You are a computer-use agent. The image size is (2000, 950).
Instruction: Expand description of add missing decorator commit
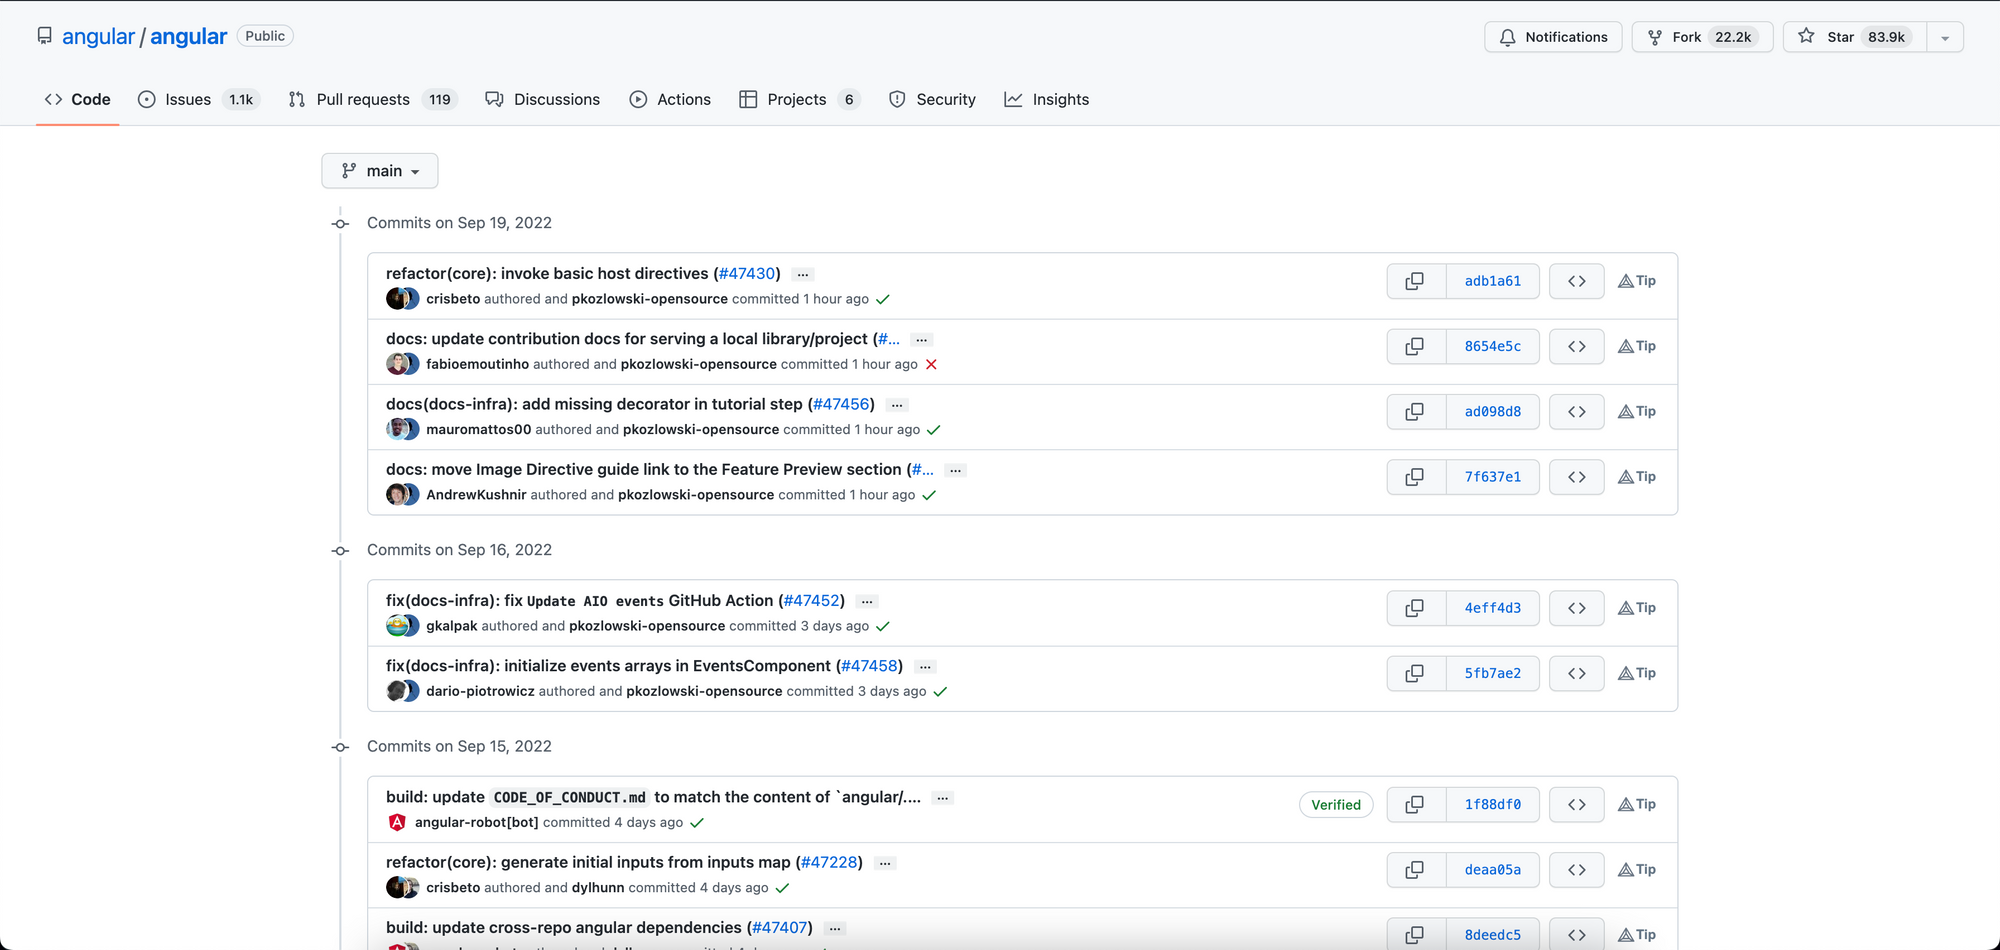[897, 405]
